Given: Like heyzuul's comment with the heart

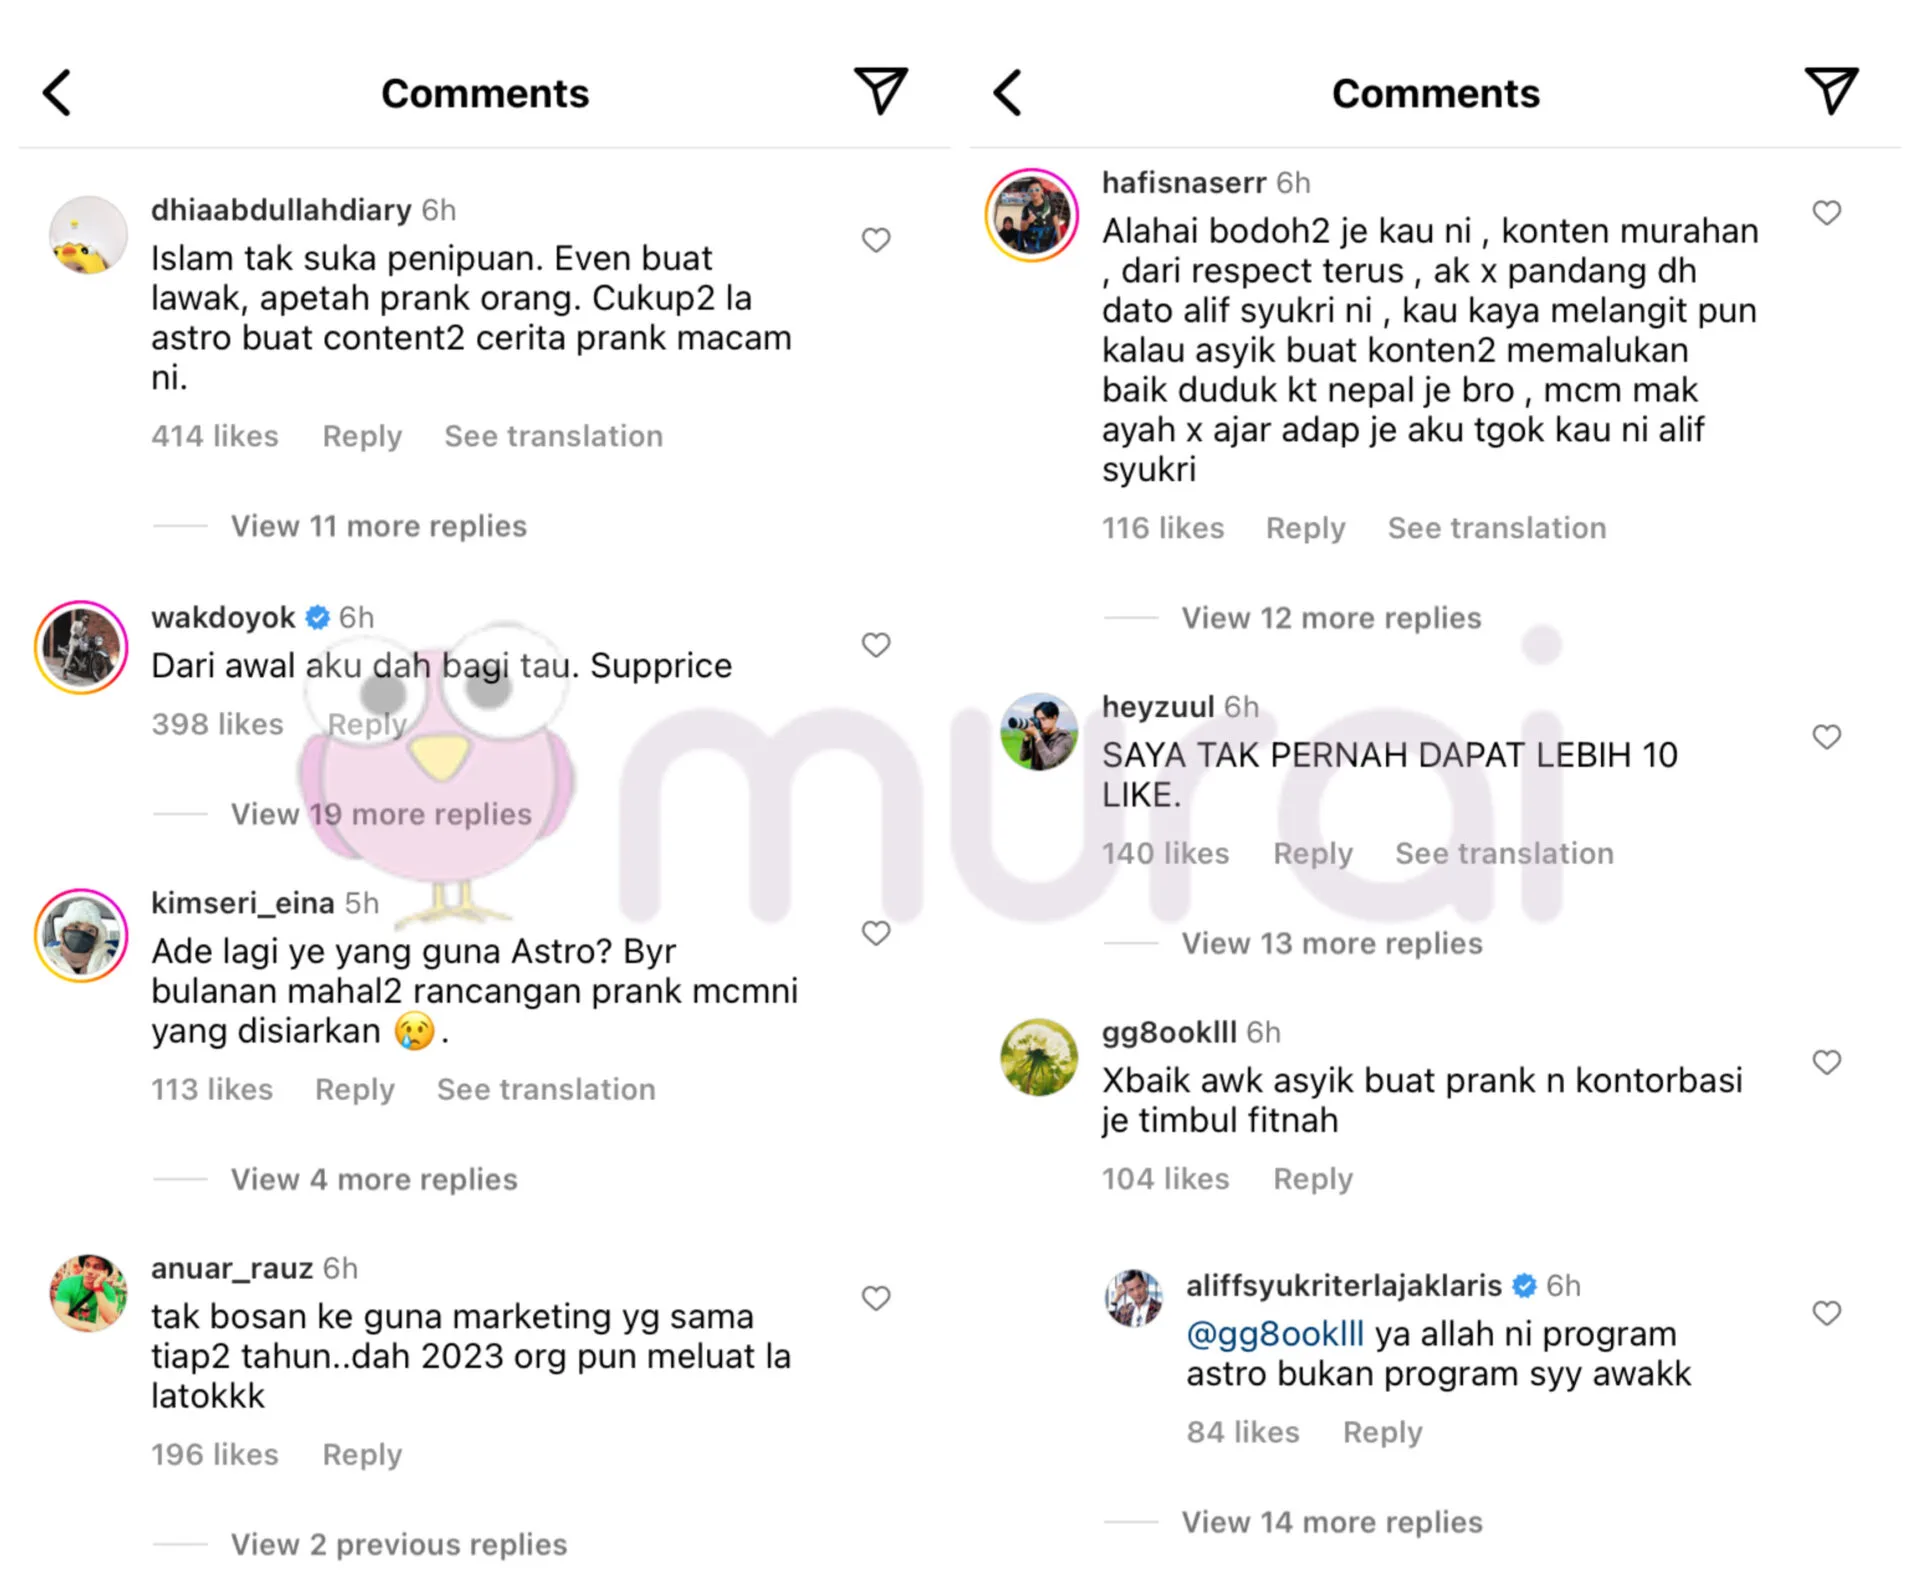Looking at the screenshot, I should (x=1827, y=737).
